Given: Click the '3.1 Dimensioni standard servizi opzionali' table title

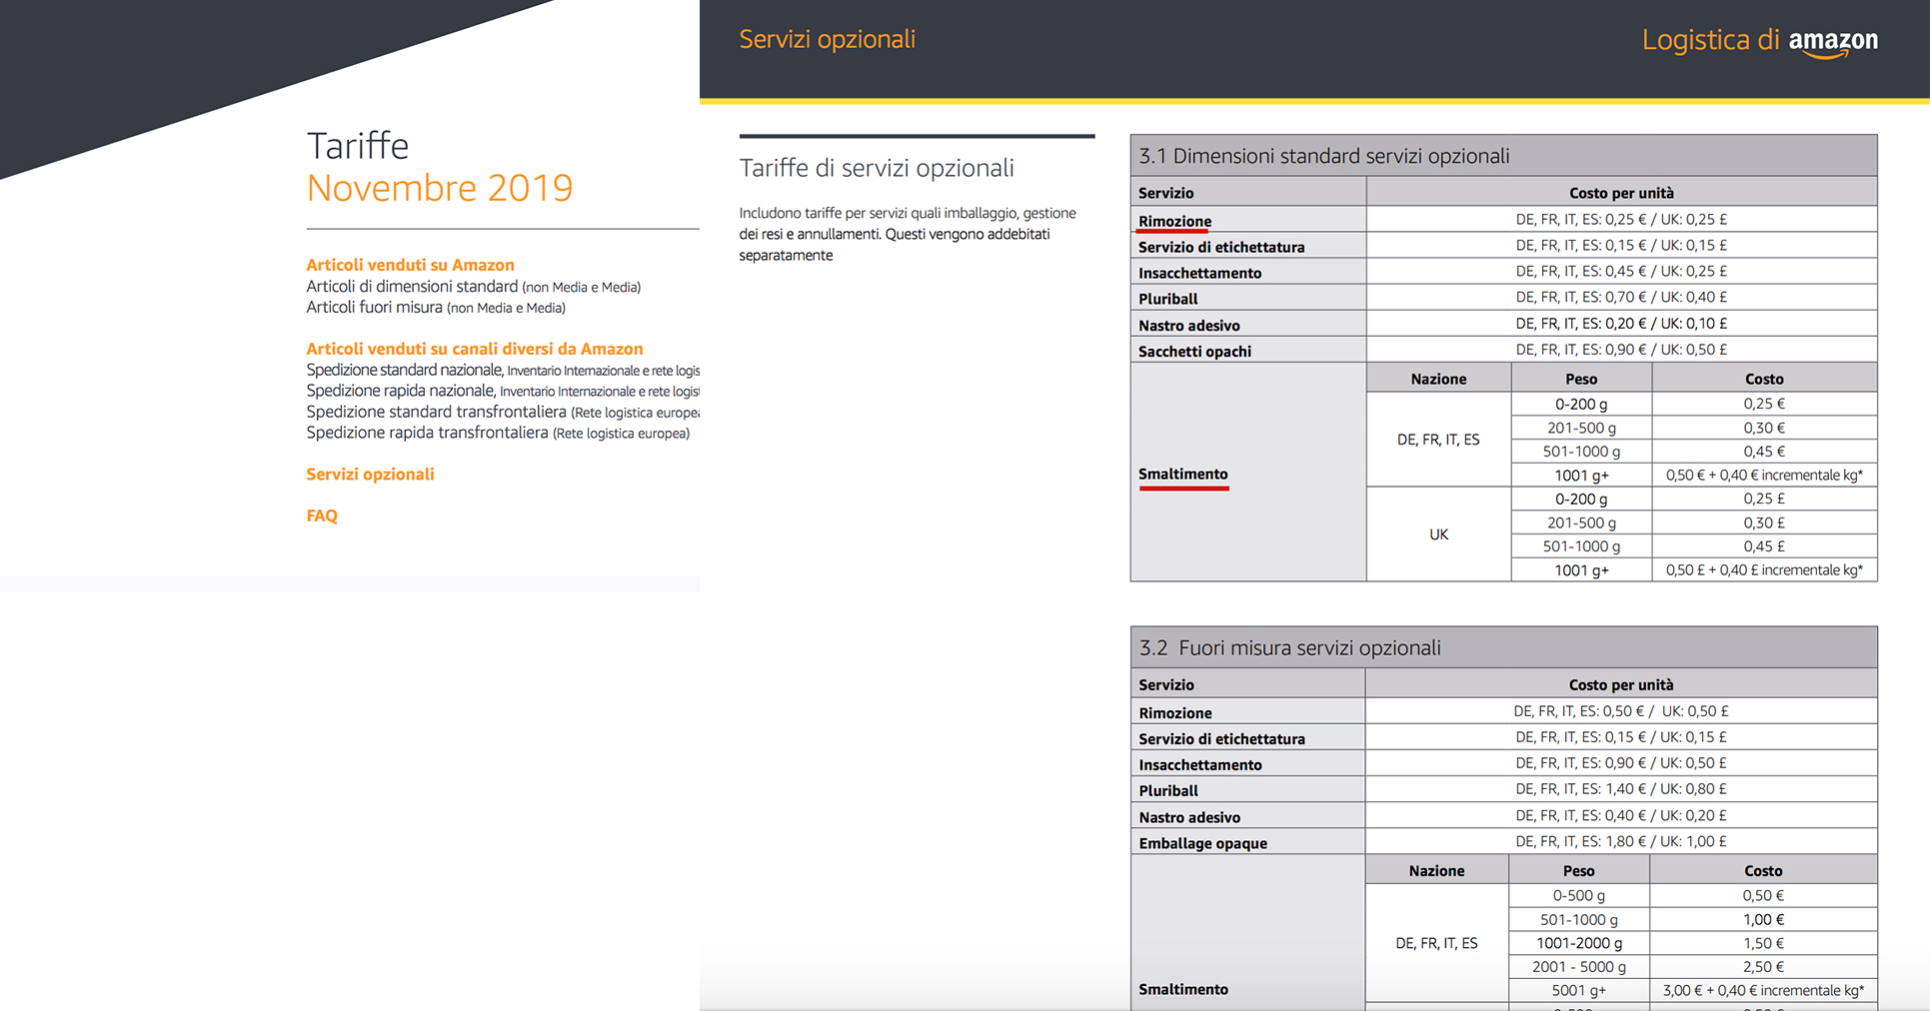Looking at the screenshot, I should pos(1324,156).
